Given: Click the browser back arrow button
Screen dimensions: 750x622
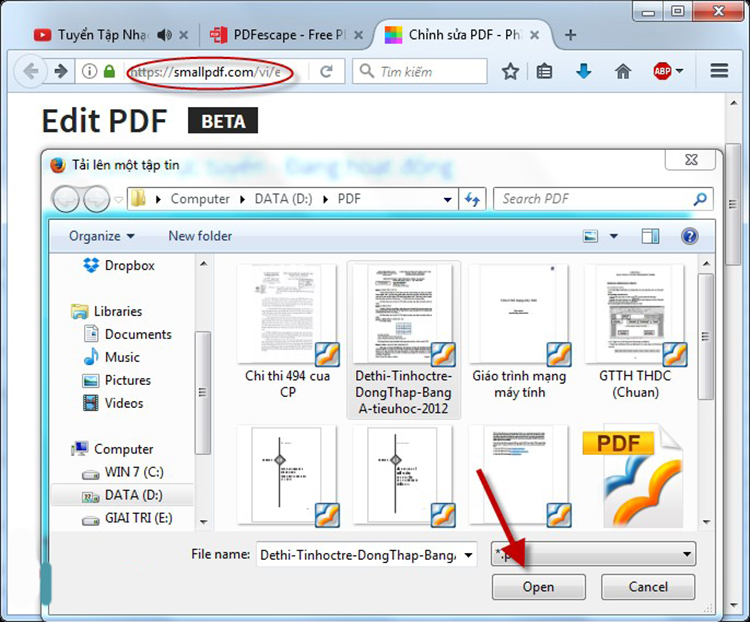Looking at the screenshot, I should (x=31, y=72).
